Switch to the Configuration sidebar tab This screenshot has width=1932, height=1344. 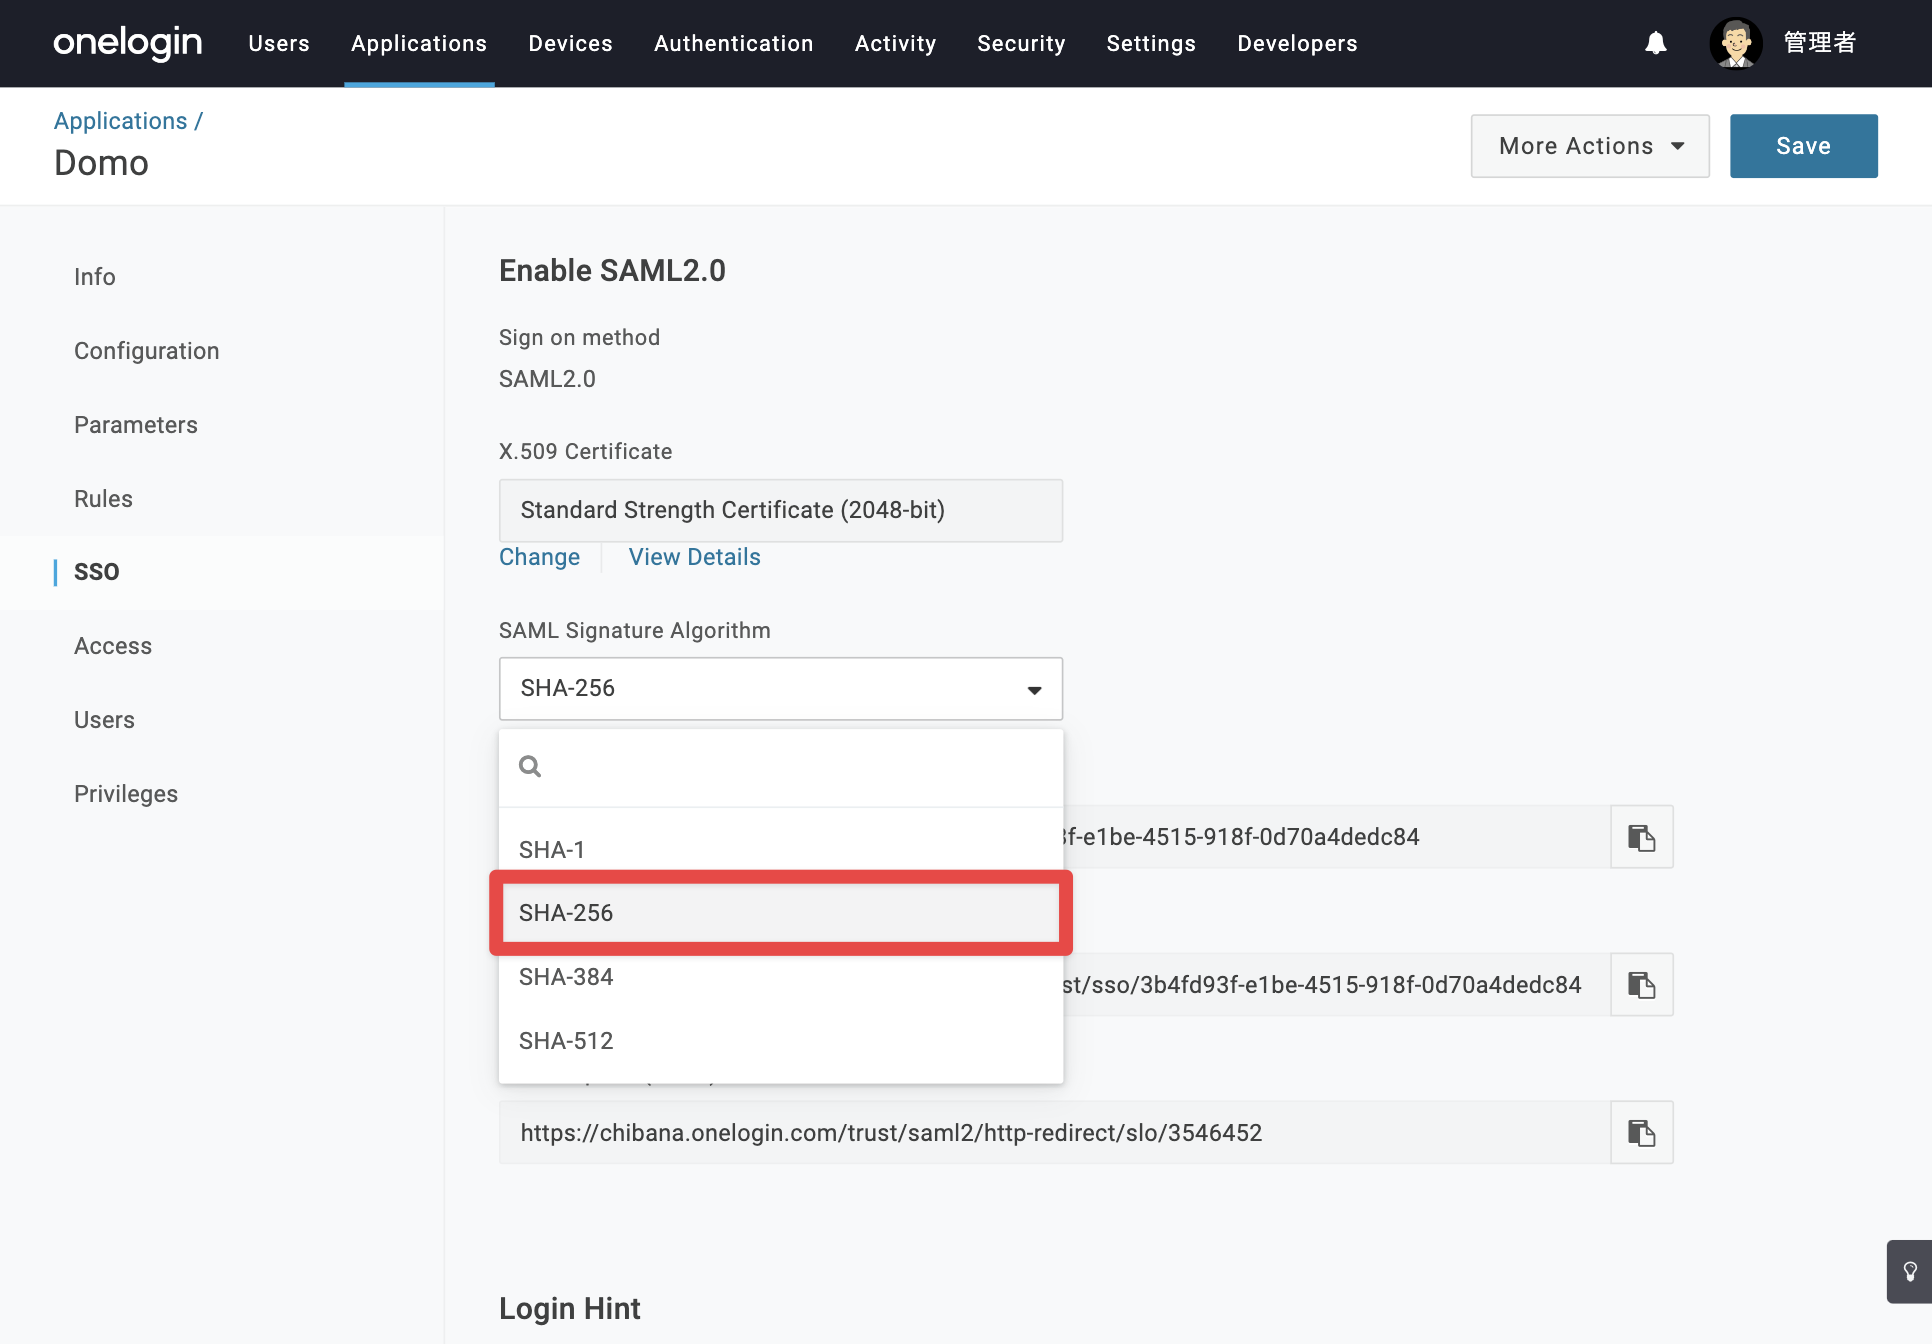click(x=147, y=351)
